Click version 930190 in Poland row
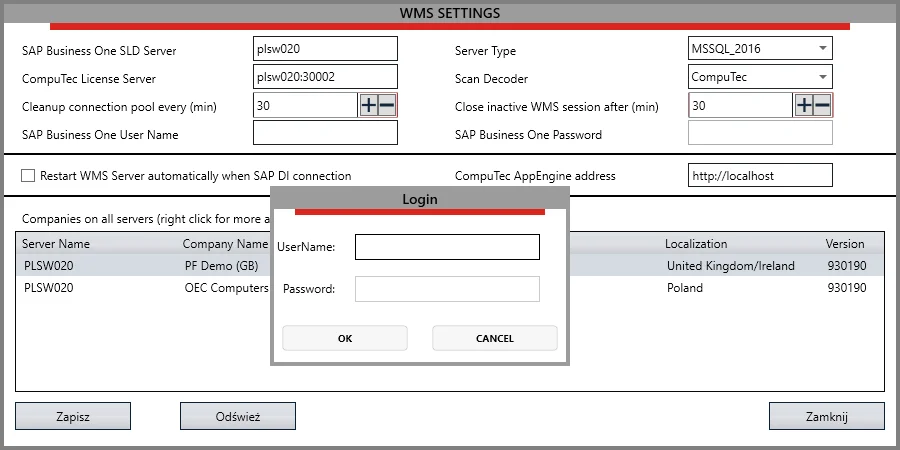The height and width of the screenshot is (450, 900). coord(847,288)
